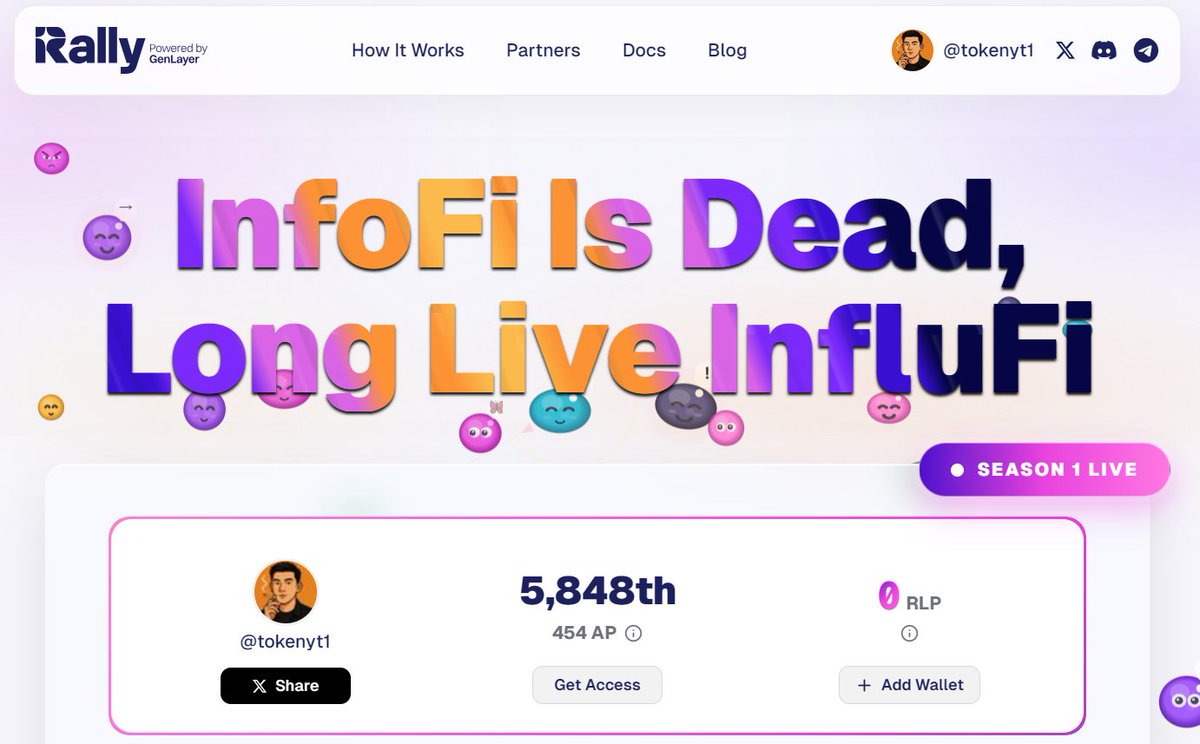Open the Telegram icon in header

tap(1146, 50)
